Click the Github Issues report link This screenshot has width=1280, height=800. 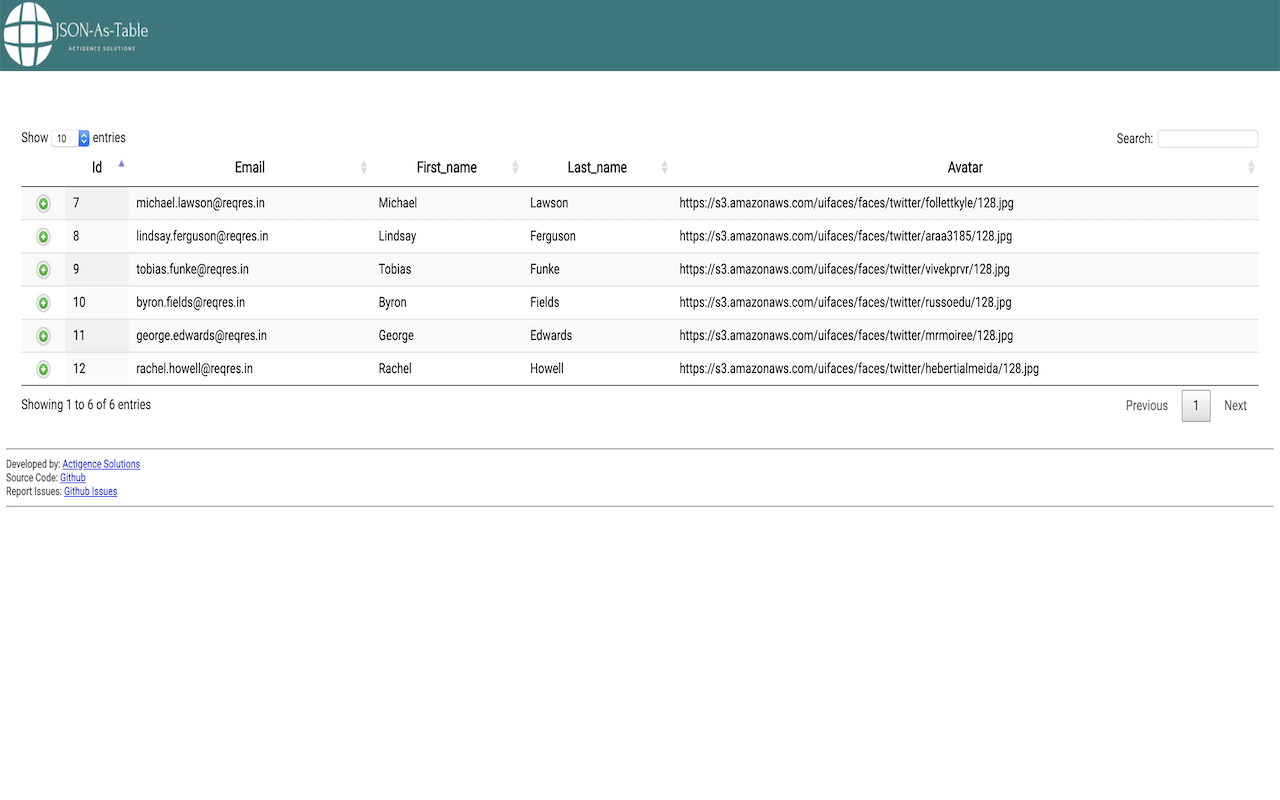(90, 491)
